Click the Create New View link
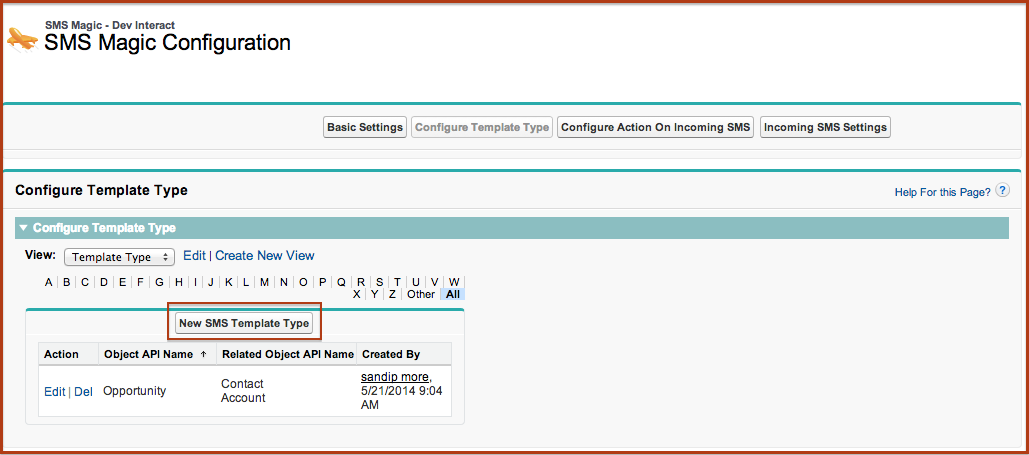Viewport: 1029px width, 455px height. point(264,255)
